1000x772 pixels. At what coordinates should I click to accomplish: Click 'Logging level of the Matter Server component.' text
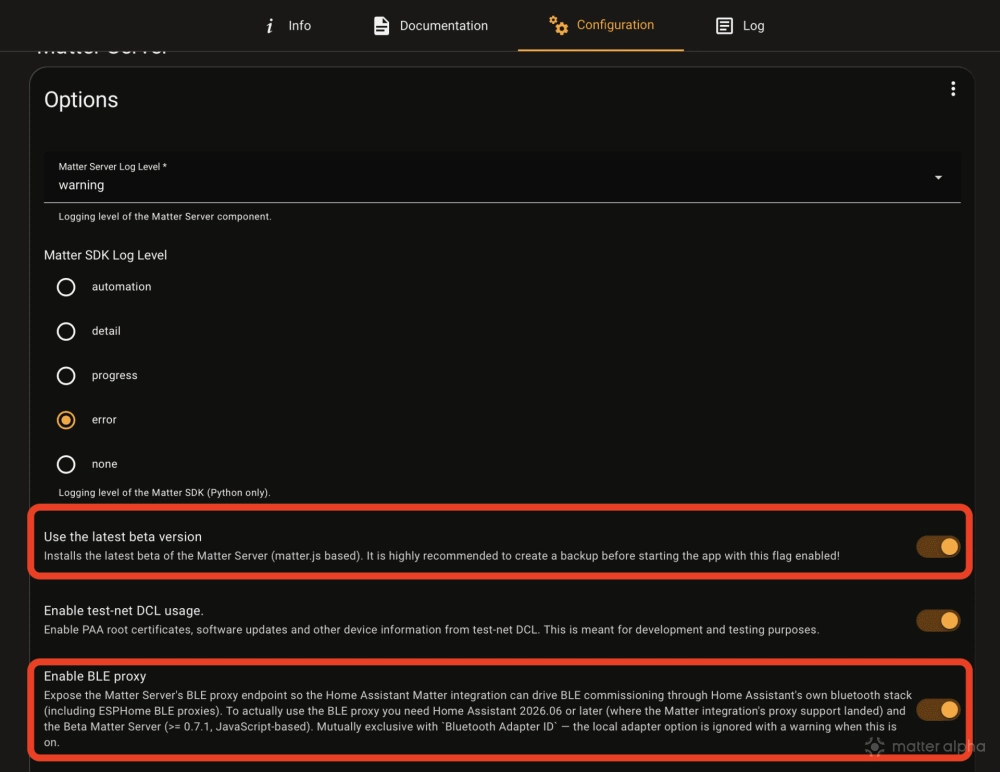click(165, 216)
